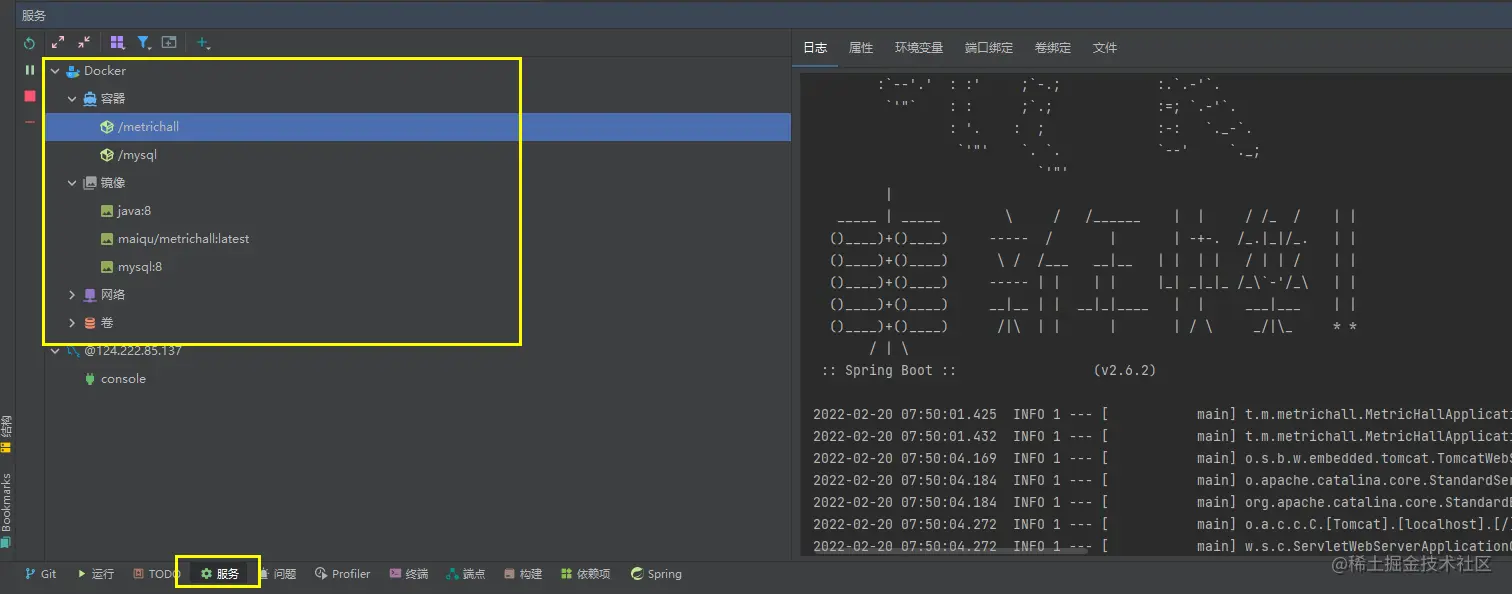
Task: Open the 依赖项 dependencies tool window
Action: (586, 574)
